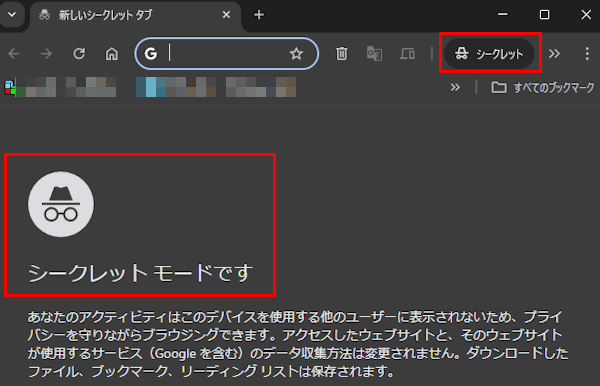Go forward with the forward arrow
Image resolution: width=600 pixels, height=386 pixels.
click(46, 54)
